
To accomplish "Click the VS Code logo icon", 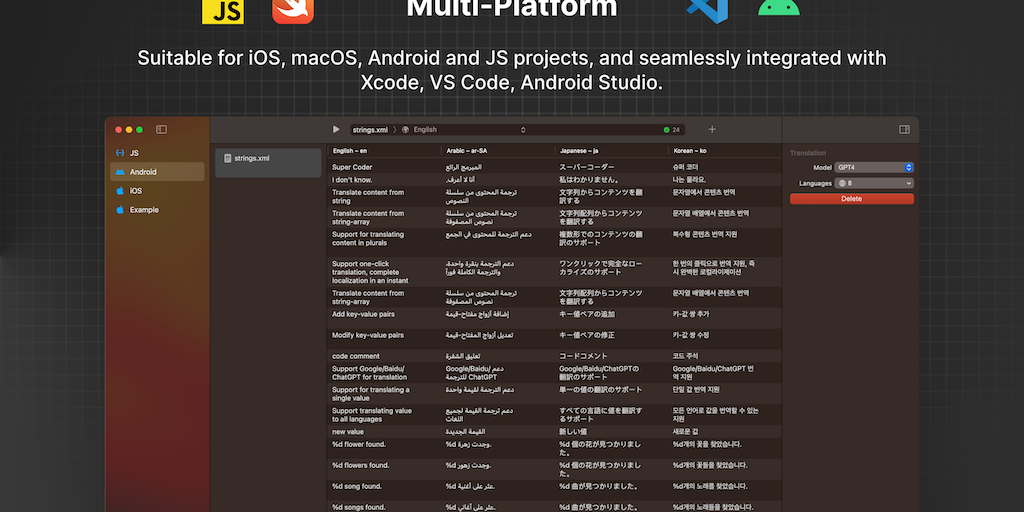I will [x=706, y=8].
